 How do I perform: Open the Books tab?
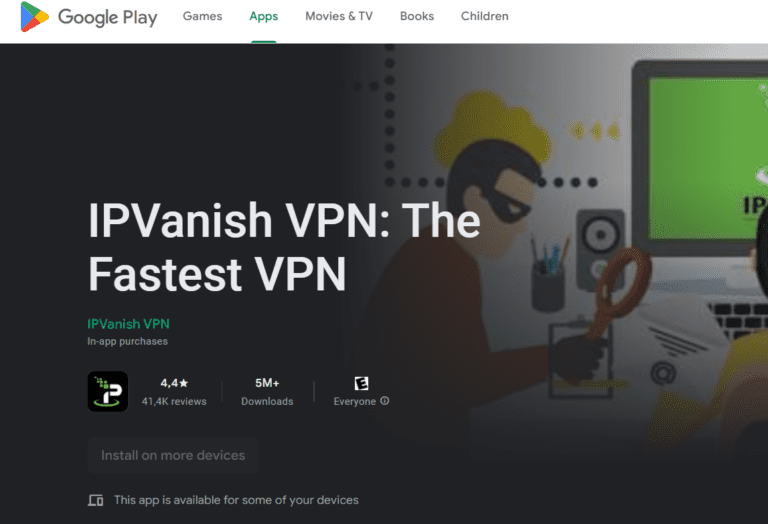pyautogui.click(x=417, y=16)
